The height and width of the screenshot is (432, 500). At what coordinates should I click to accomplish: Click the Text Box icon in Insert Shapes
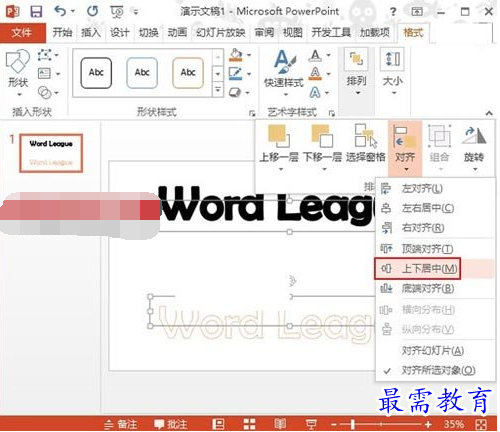(x=45, y=73)
